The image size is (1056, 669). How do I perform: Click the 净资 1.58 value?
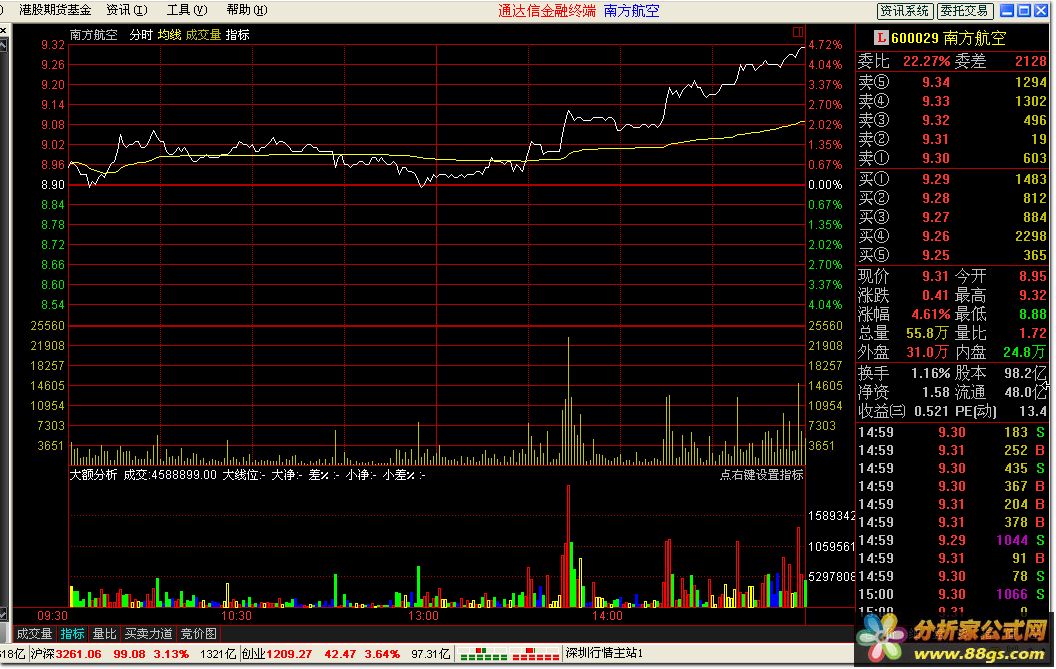click(x=935, y=392)
